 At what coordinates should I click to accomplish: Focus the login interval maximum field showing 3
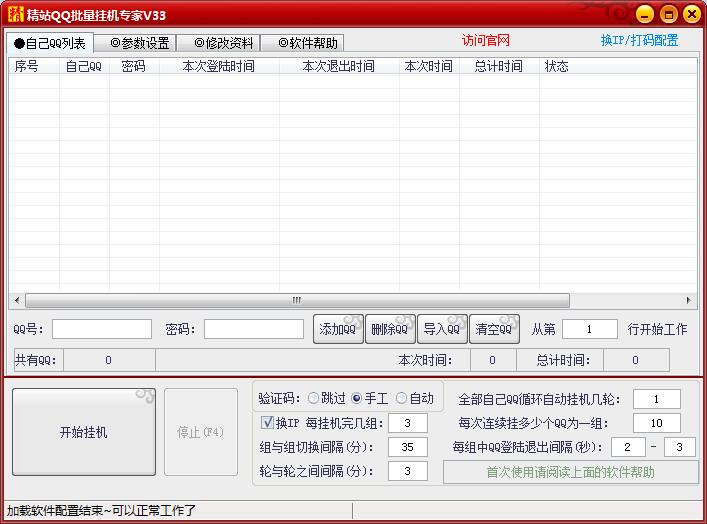tap(679, 447)
